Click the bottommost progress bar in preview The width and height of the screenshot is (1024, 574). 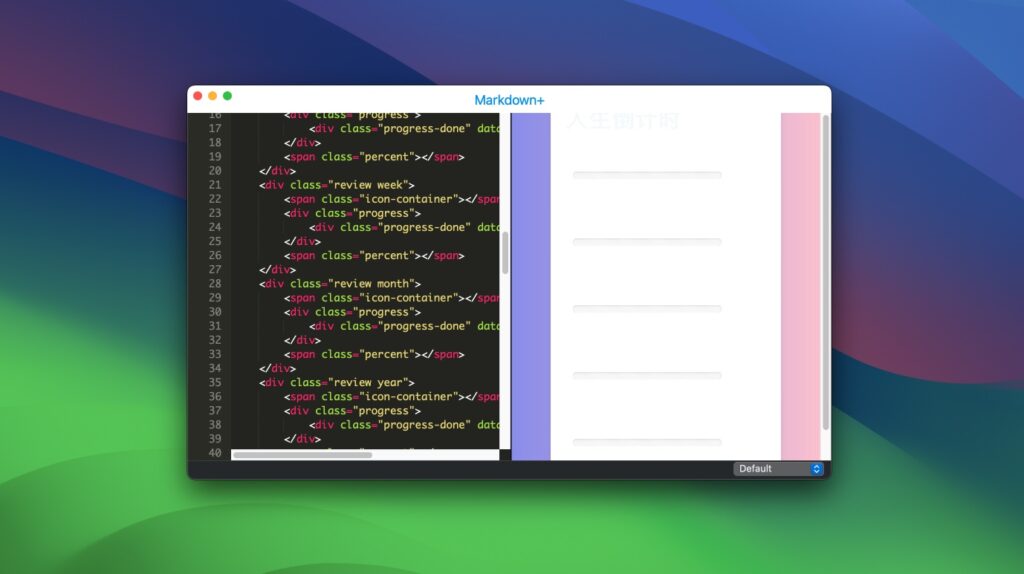(647, 442)
